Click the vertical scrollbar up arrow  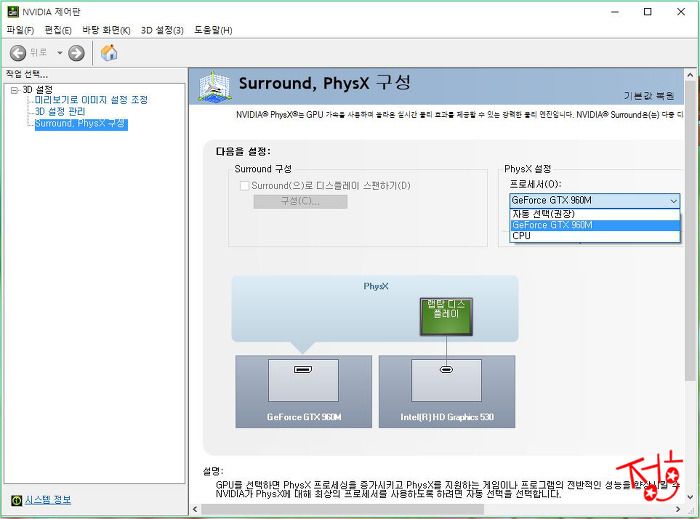coord(690,75)
